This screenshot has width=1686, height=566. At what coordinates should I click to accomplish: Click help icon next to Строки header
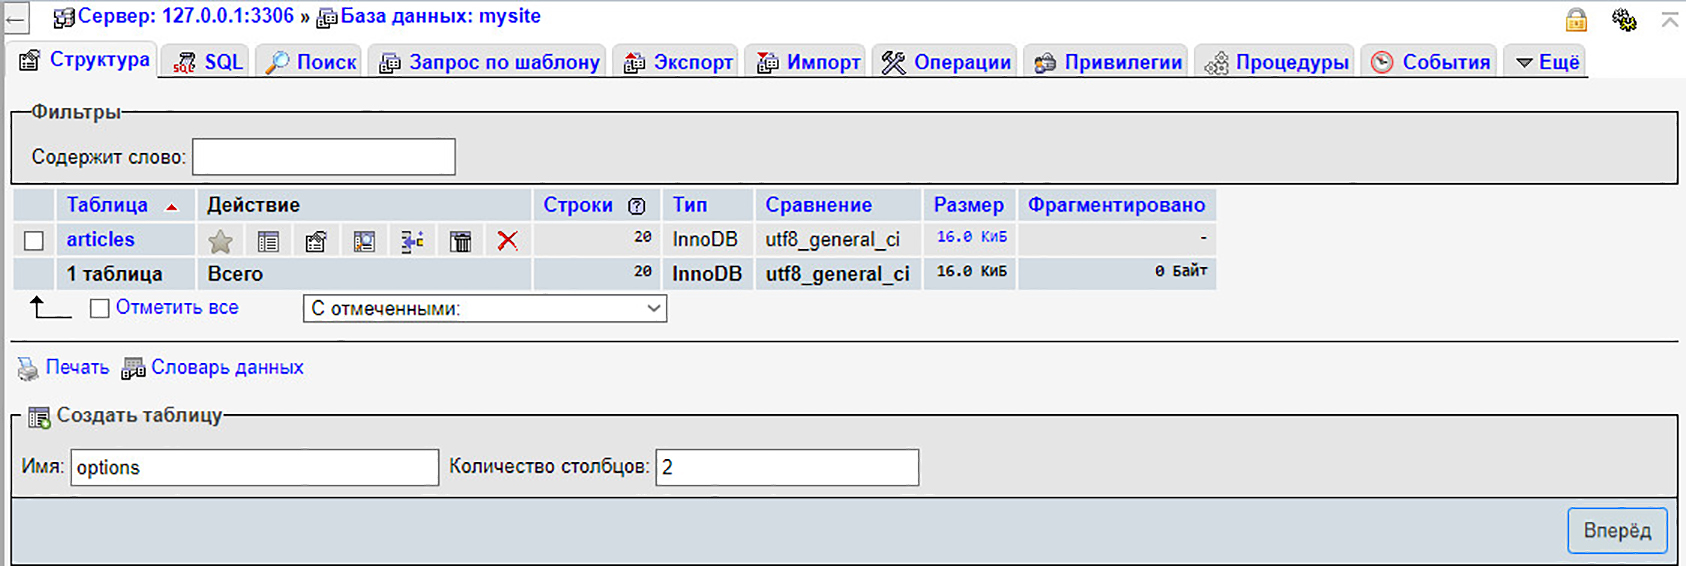click(637, 206)
